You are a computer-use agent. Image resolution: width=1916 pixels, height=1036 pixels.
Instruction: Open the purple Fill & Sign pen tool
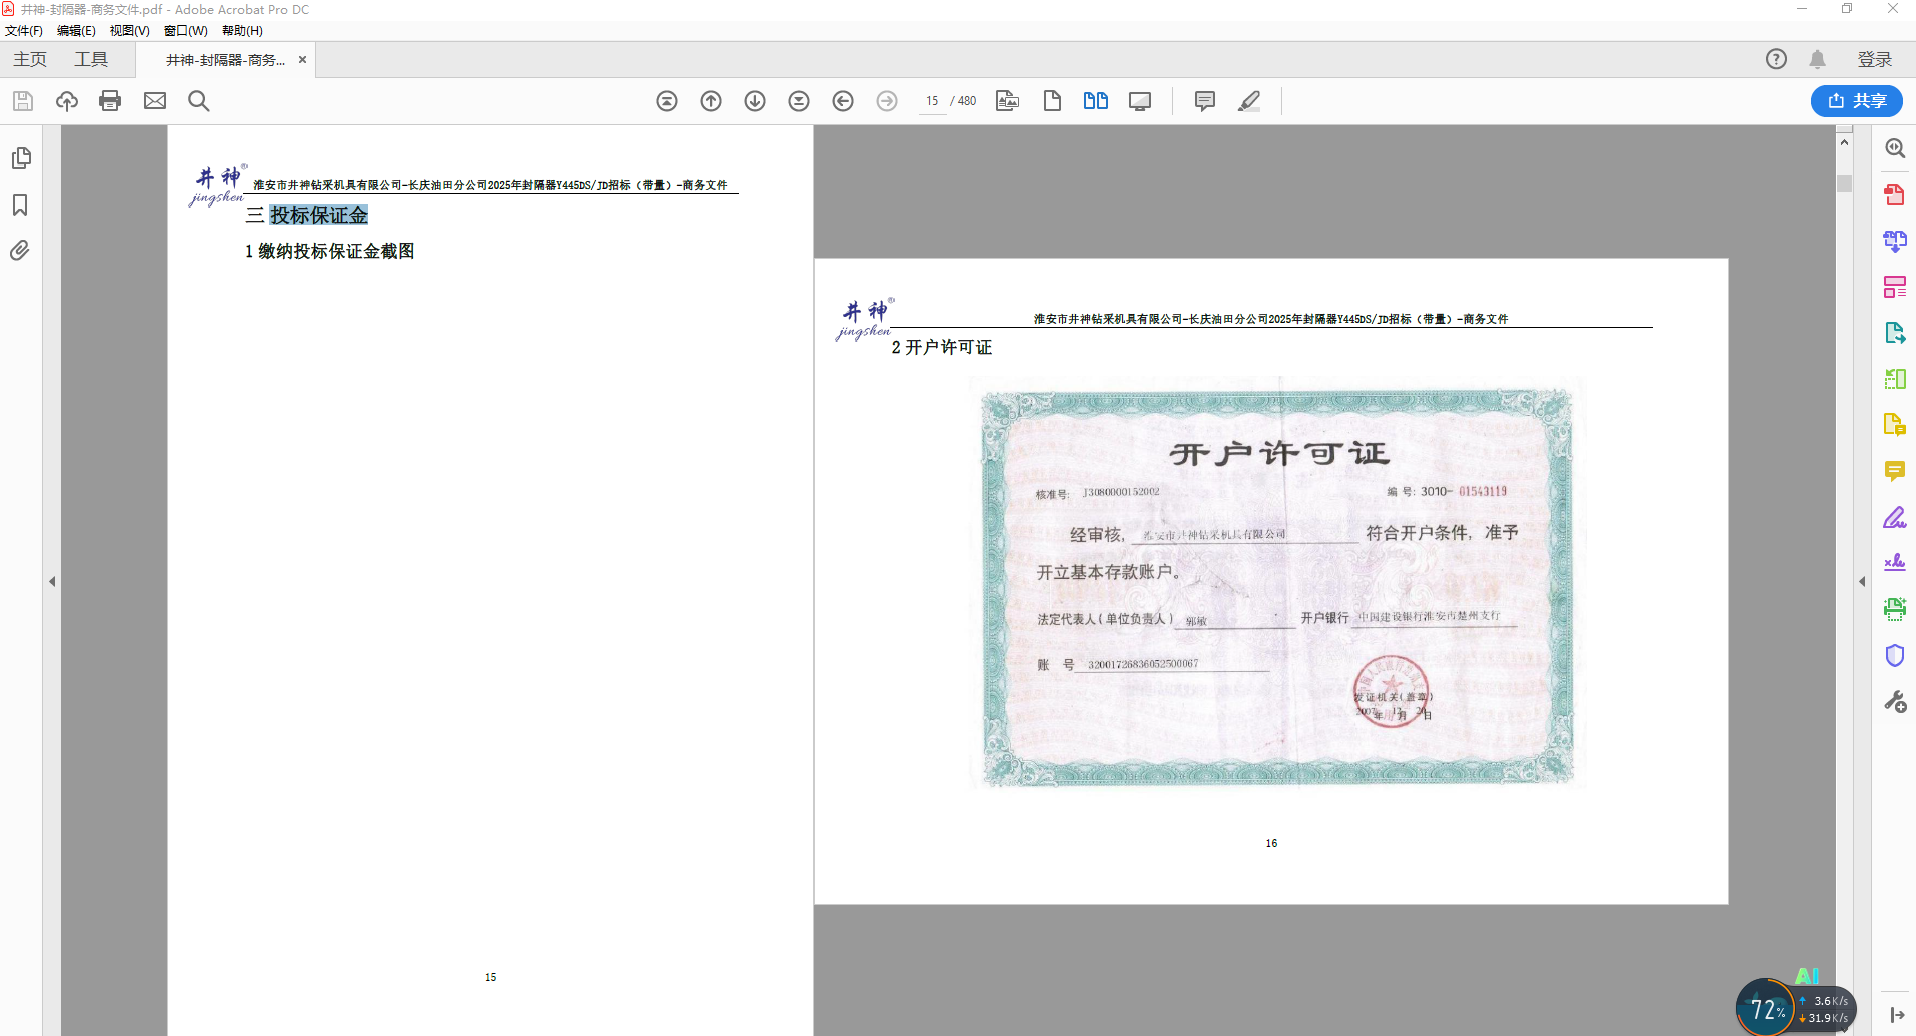(x=1895, y=517)
